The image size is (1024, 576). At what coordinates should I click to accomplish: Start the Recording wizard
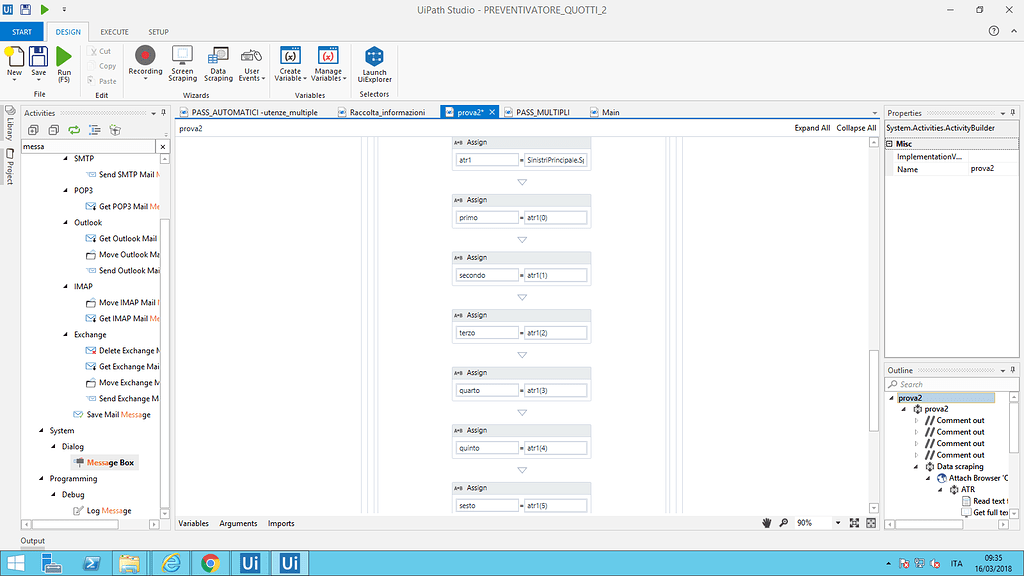point(144,62)
